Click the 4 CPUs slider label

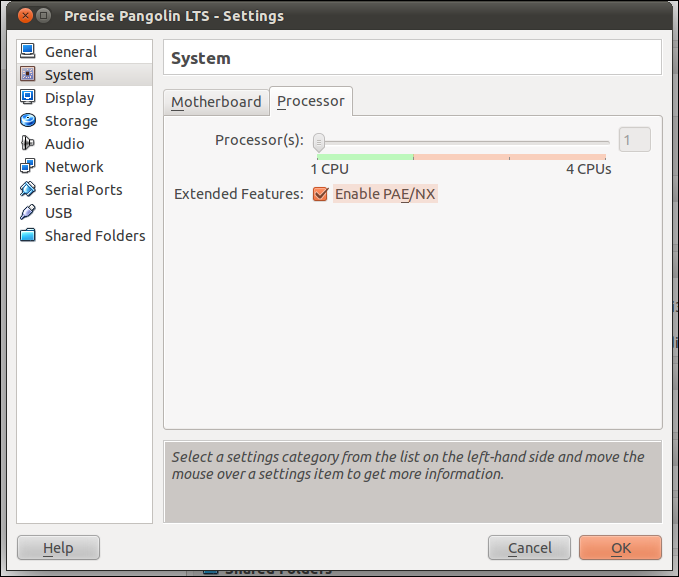pos(589,169)
